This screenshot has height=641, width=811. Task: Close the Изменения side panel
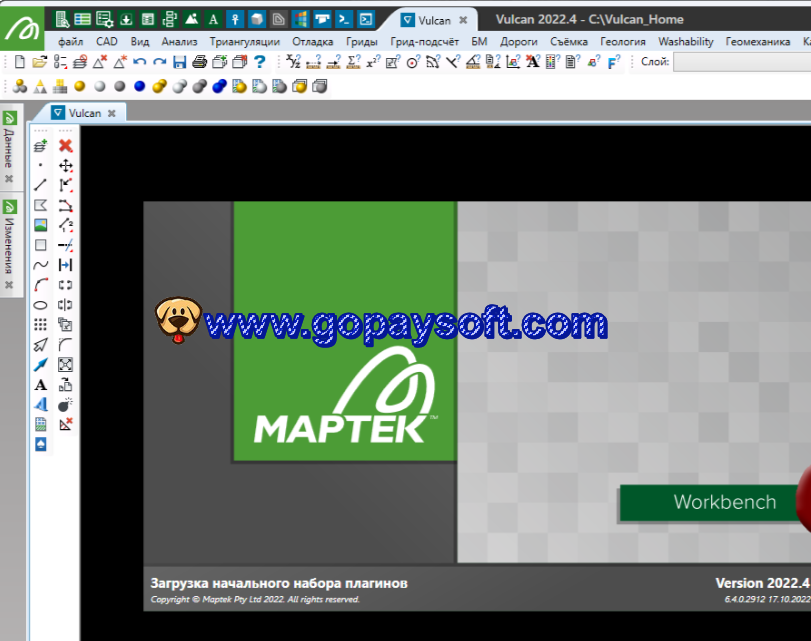click(x=9, y=285)
